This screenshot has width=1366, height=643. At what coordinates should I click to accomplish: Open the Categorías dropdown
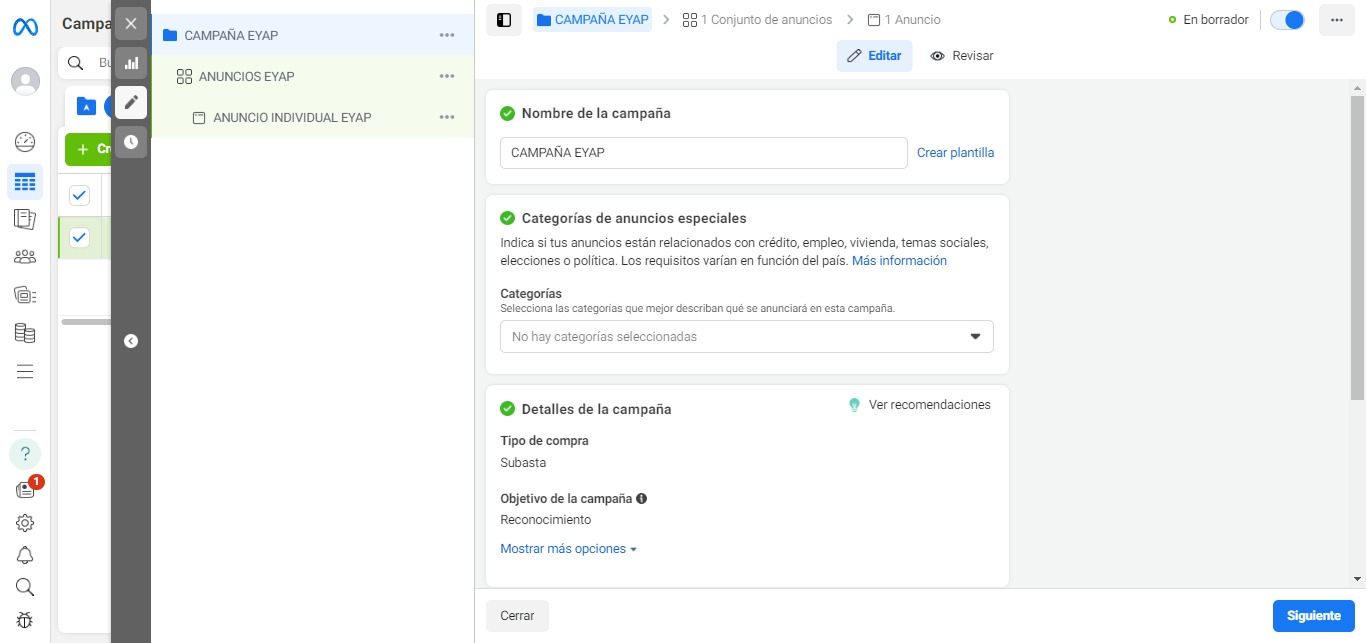[746, 337]
